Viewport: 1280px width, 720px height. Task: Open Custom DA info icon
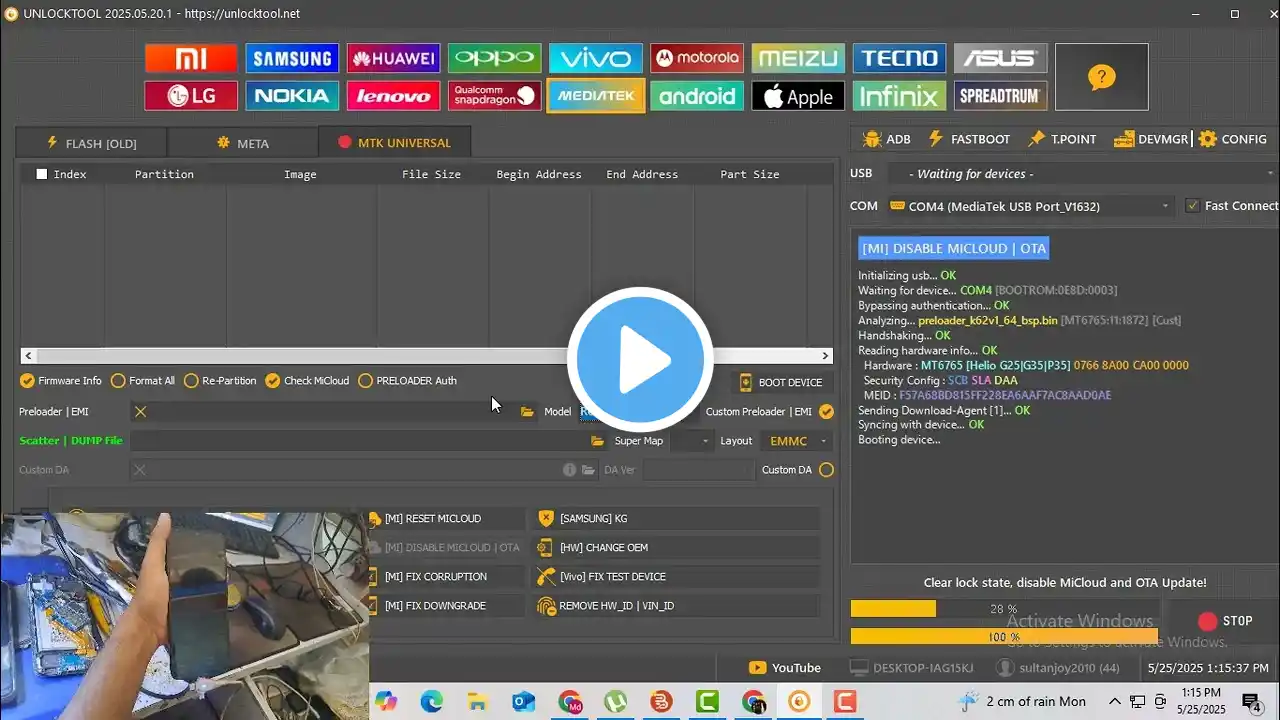click(x=569, y=470)
